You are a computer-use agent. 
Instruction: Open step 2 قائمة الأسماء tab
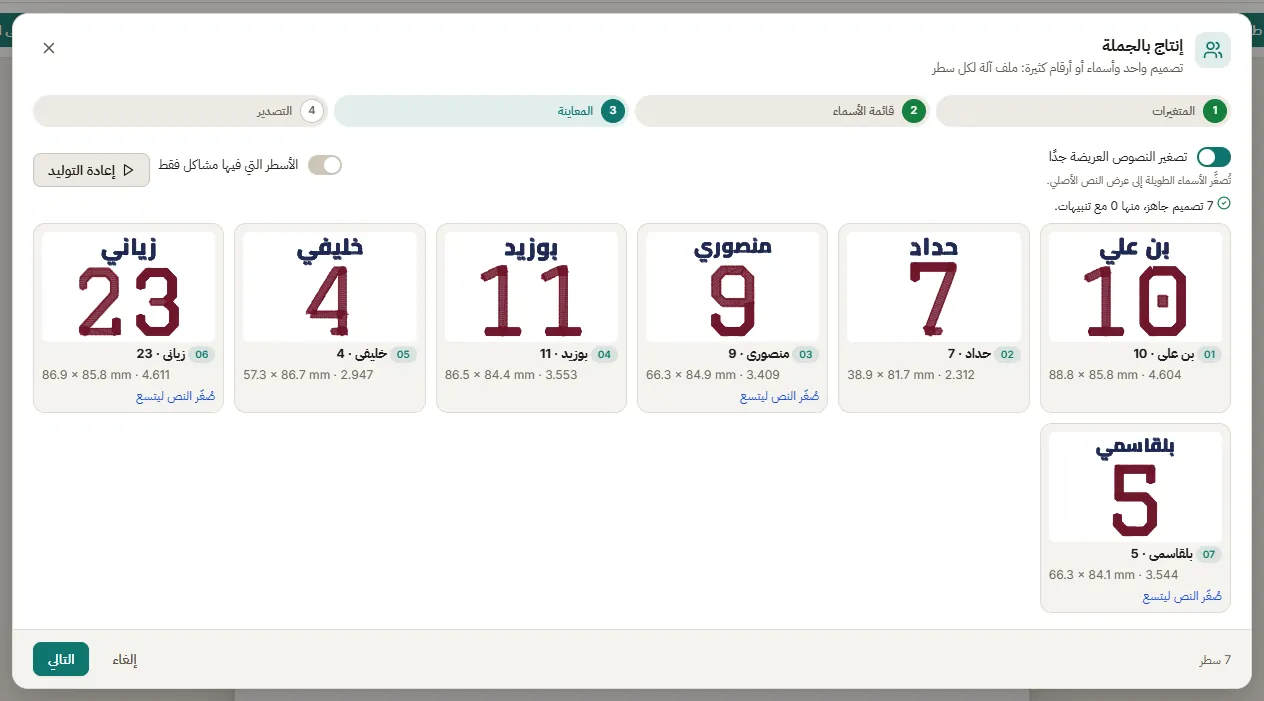tap(782, 111)
